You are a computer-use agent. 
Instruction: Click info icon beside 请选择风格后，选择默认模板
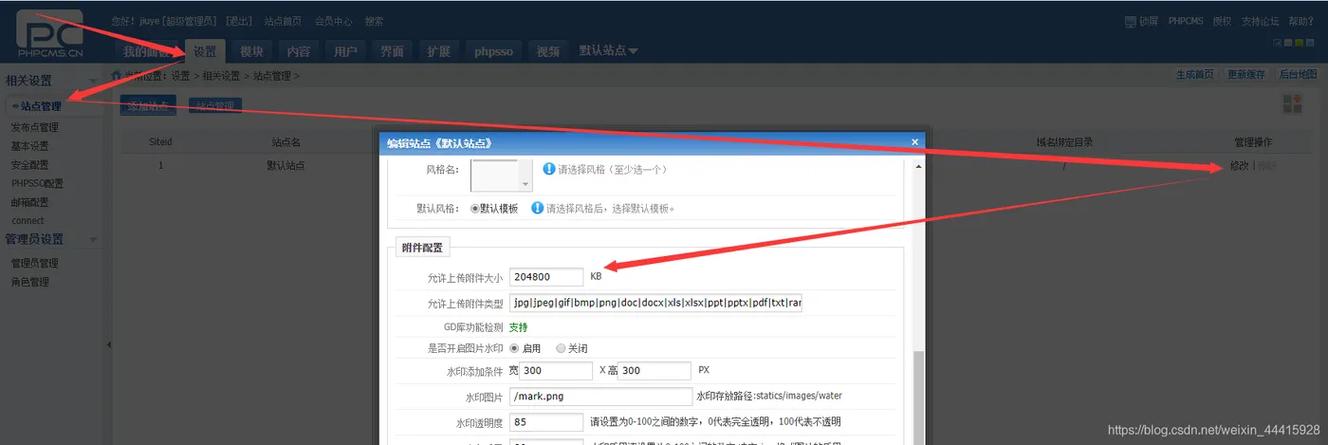[x=537, y=208]
